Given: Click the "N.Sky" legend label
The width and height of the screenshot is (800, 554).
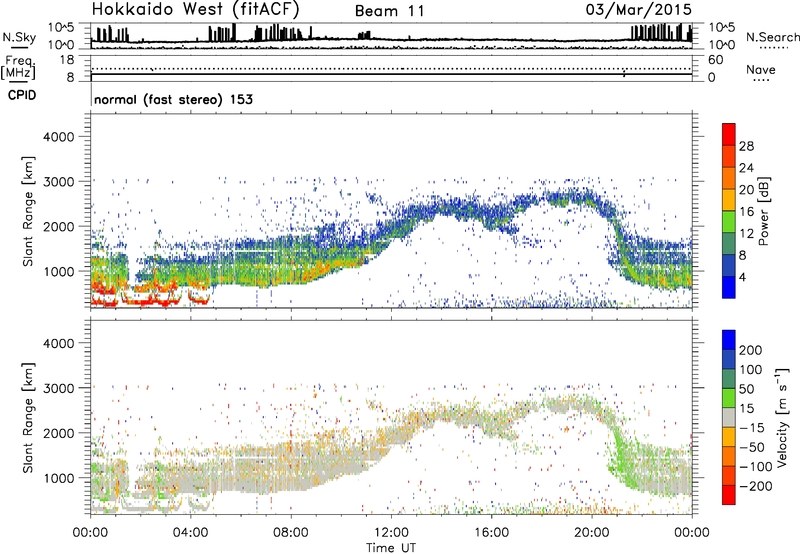Looking at the screenshot, I should (19, 37).
